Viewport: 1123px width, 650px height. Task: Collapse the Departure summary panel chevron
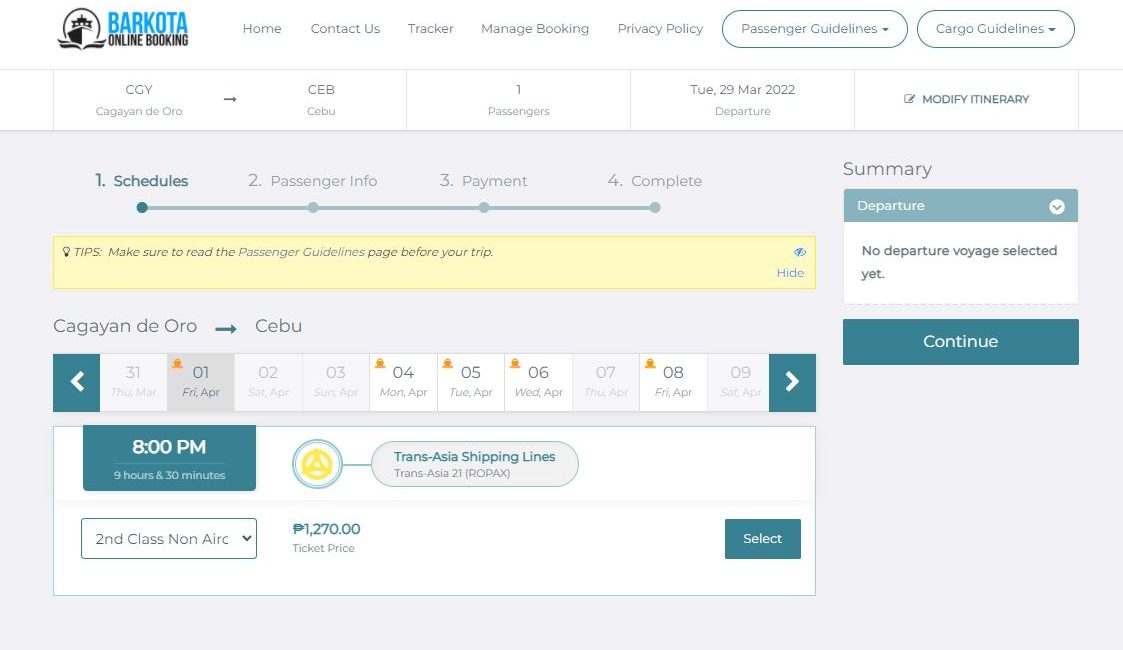[1056, 207]
